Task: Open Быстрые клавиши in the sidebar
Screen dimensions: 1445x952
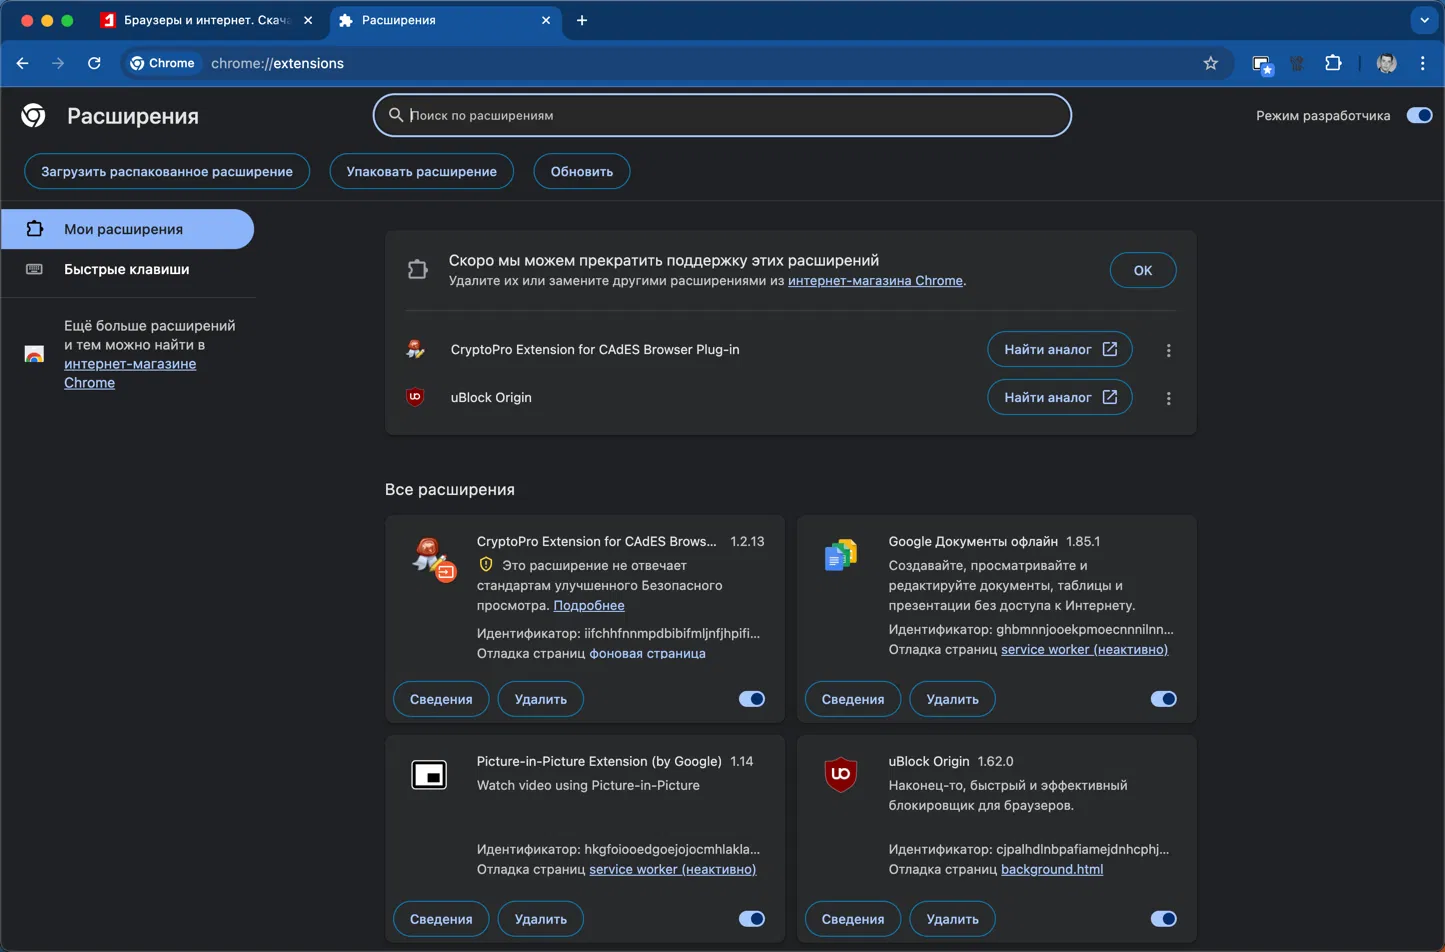Action: click(x=127, y=269)
